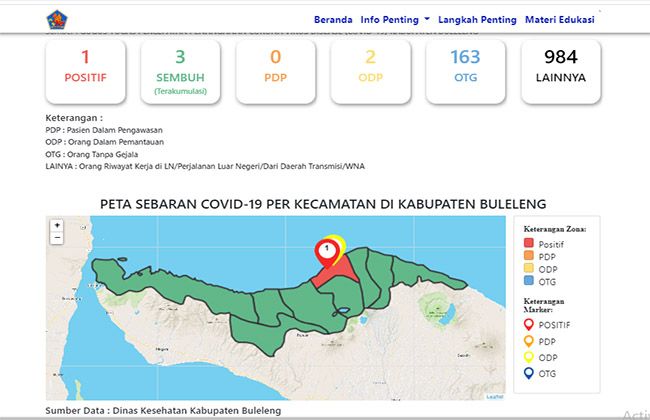Screen dimensions: 650x420
Task: Select the POSITIF count card
Action: pyautogui.click(x=85, y=70)
